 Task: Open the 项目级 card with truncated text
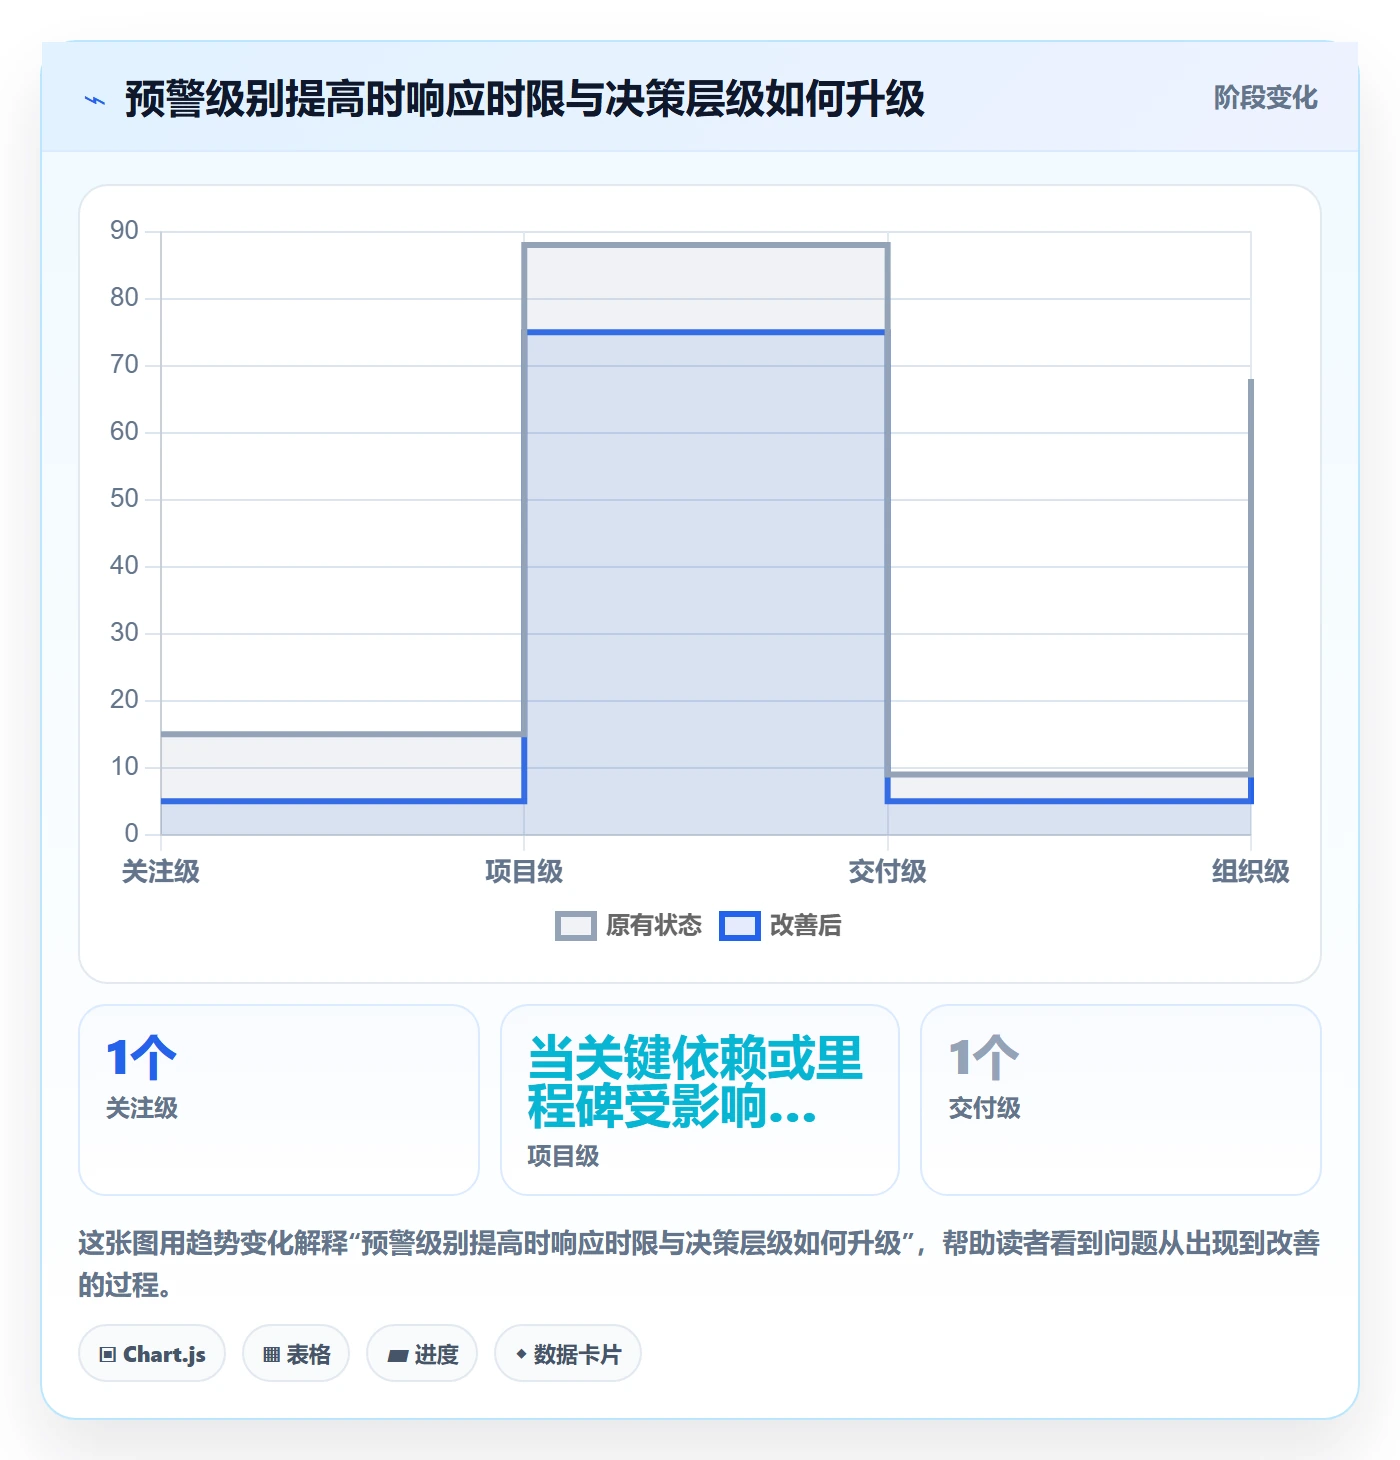click(700, 1100)
